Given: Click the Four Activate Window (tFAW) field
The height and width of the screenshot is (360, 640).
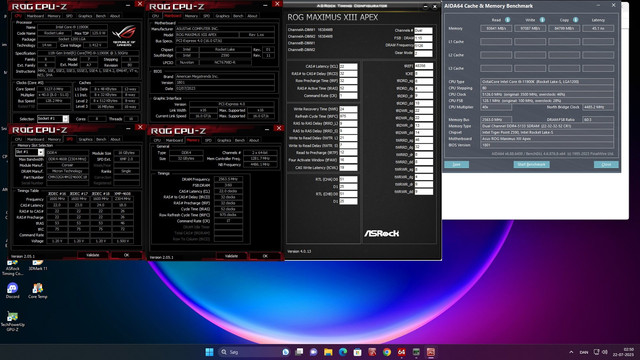Looking at the screenshot, I should coord(348,160).
